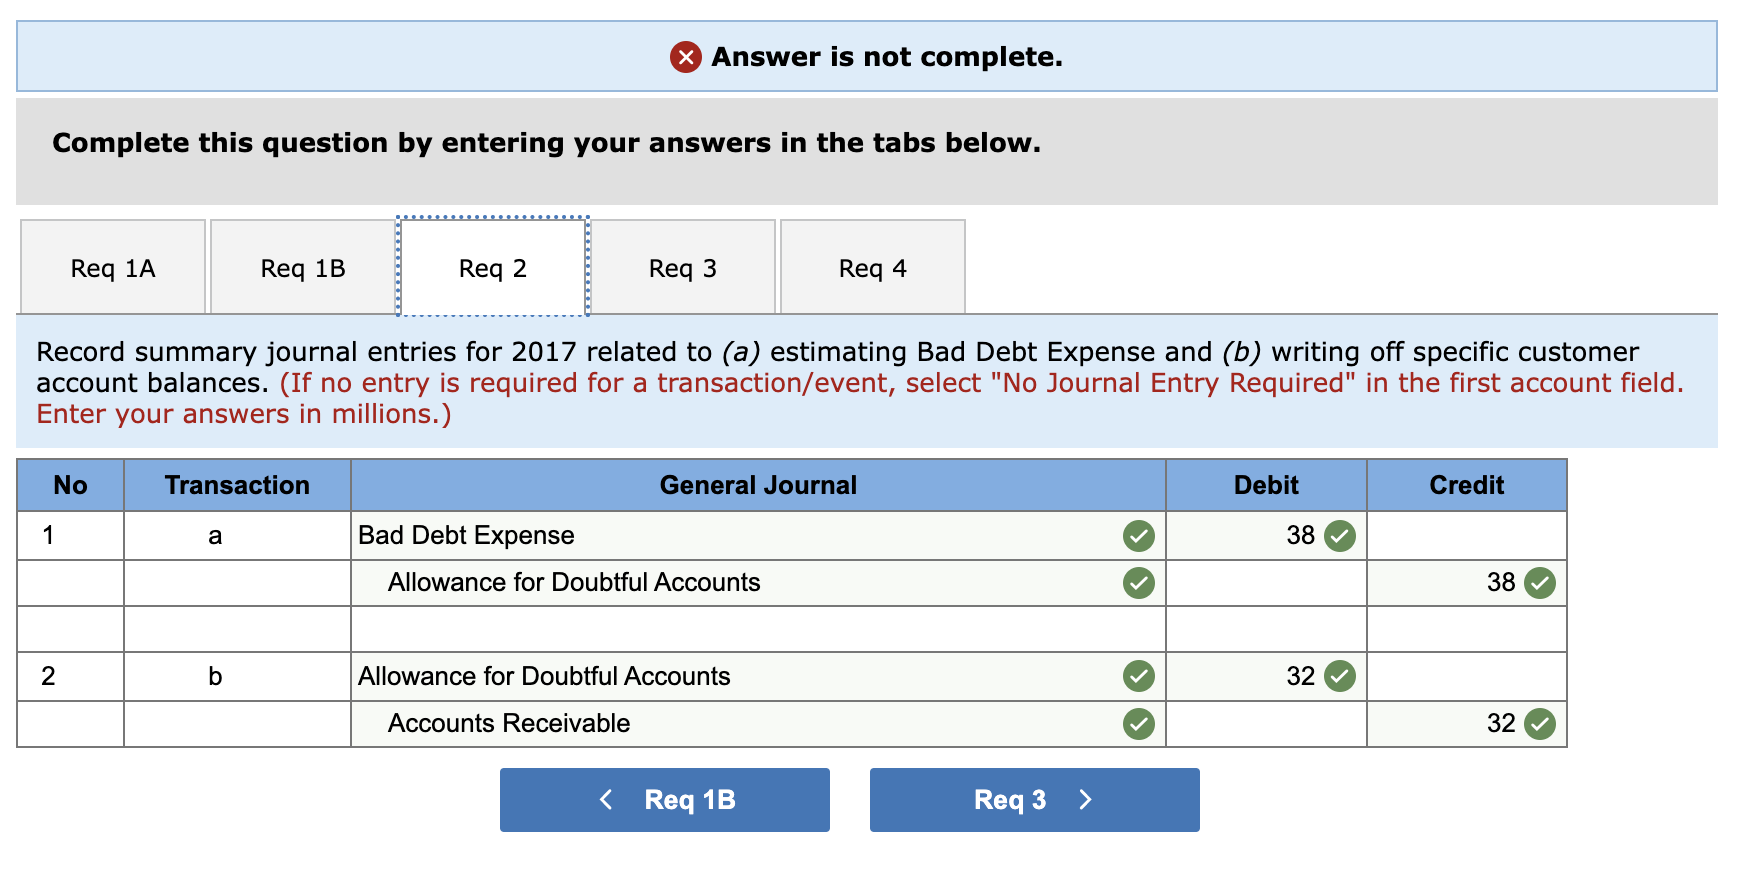Viewport: 1744px width, 892px height.
Task: Click the red X error icon in the banner
Action: pyautogui.click(x=684, y=57)
